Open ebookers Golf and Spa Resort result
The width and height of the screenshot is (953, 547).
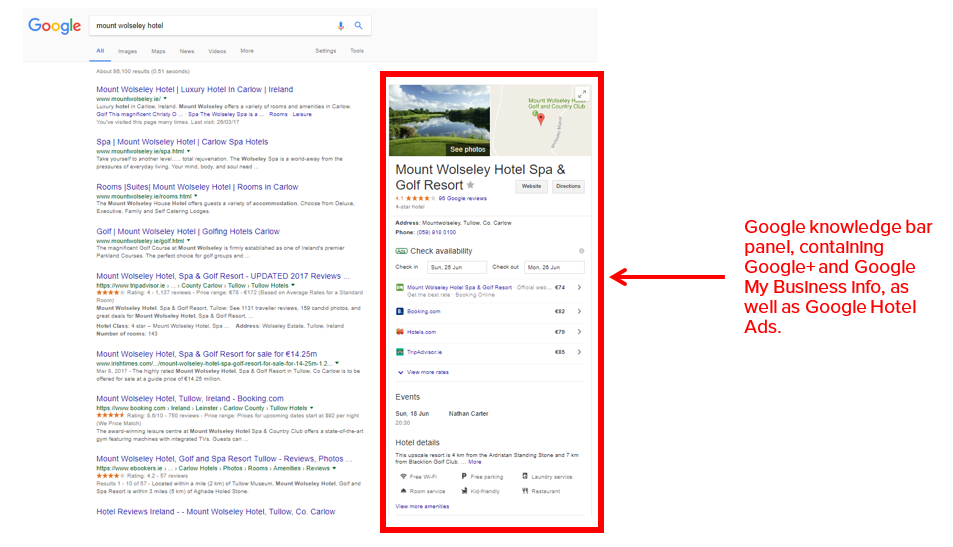[224, 459]
